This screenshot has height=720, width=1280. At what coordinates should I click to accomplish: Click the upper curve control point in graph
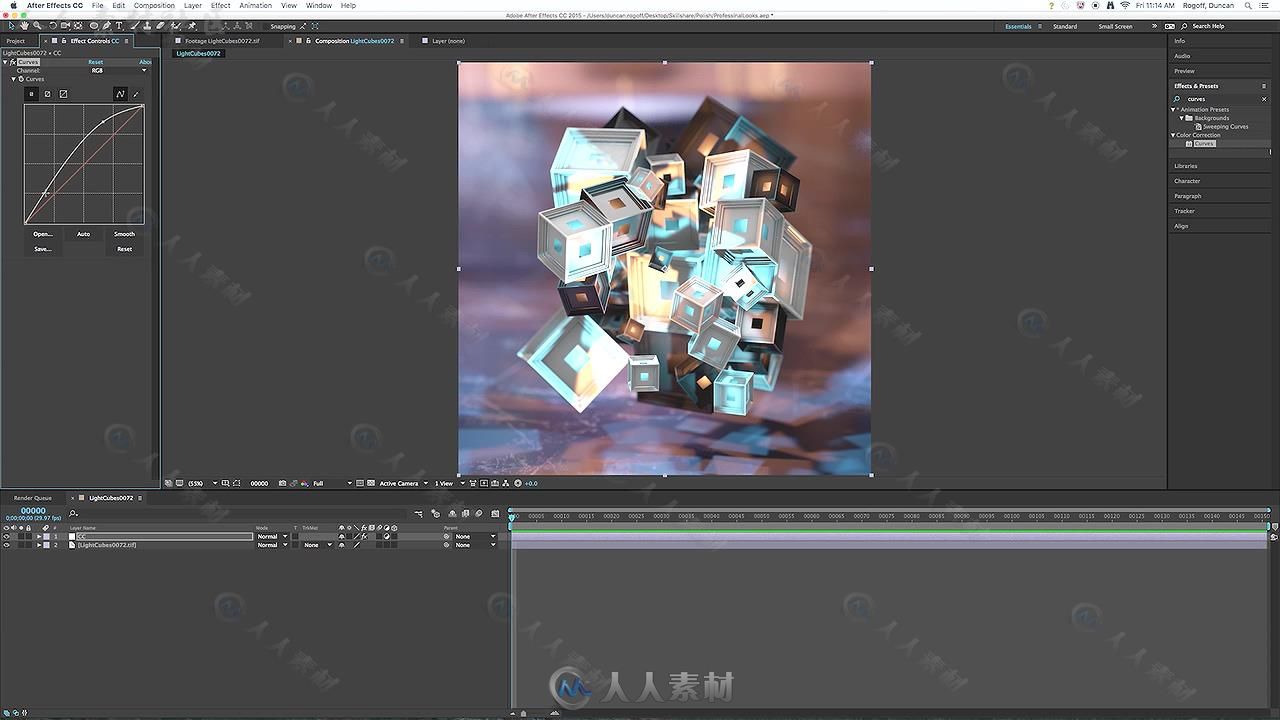coord(103,122)
